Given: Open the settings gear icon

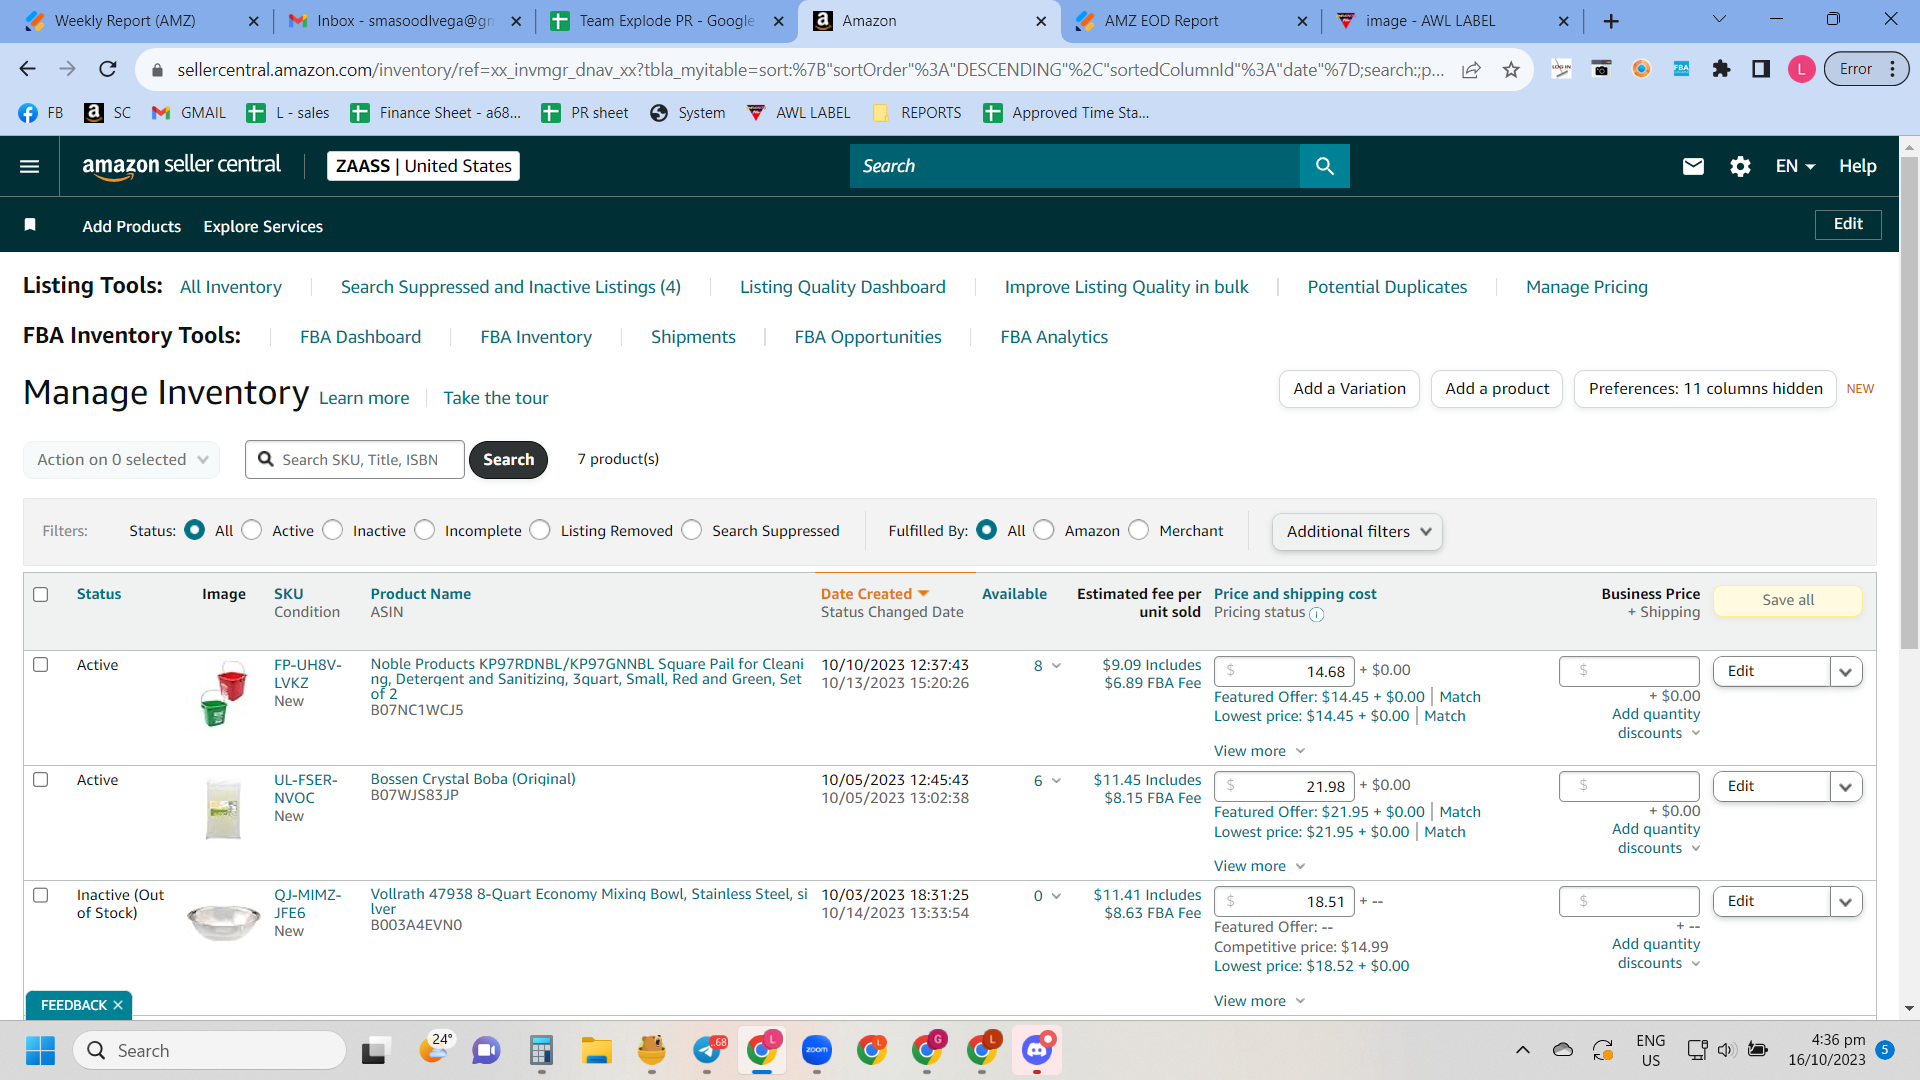Looking at the screenshot, I should (x=1740, y=166).
